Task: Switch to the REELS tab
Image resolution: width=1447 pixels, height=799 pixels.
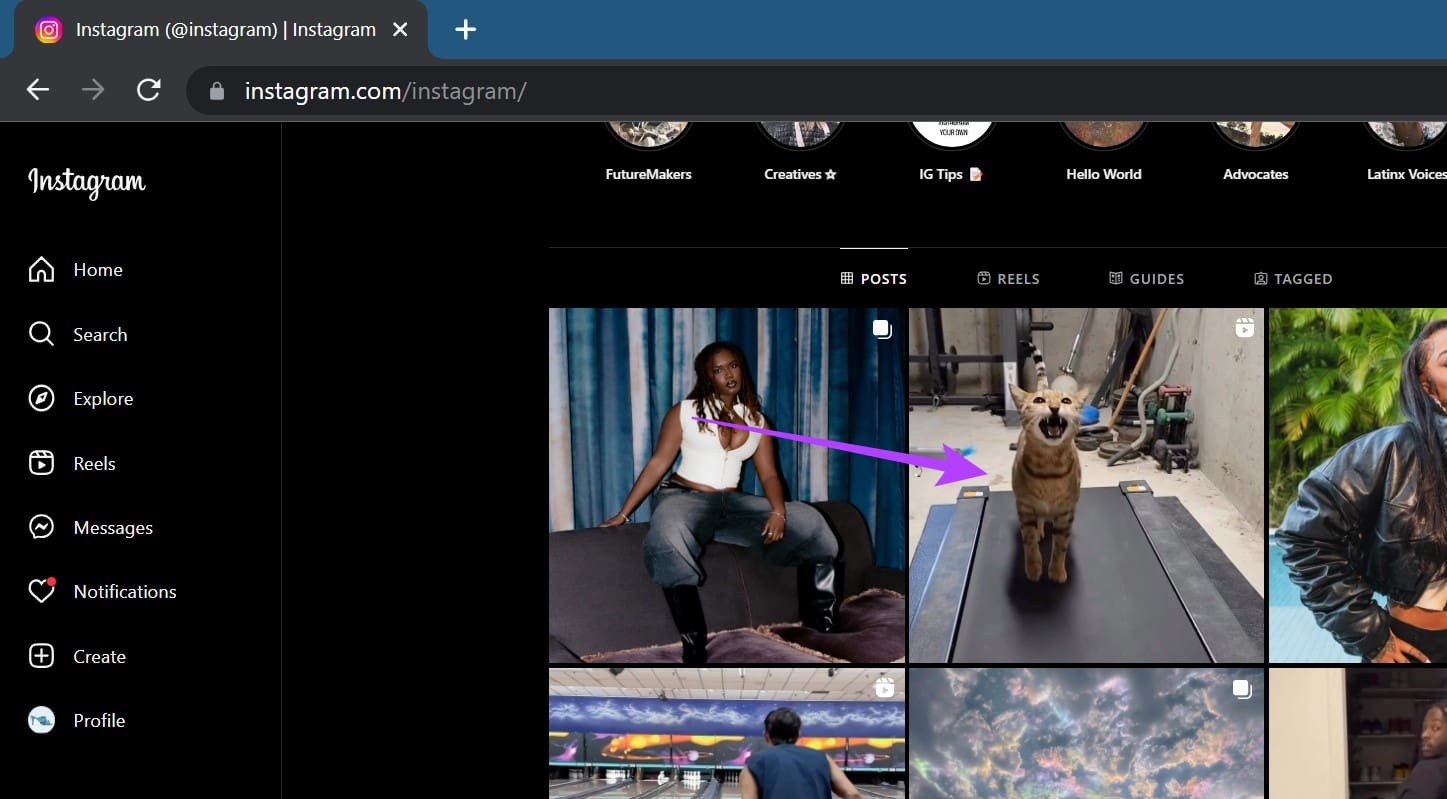Action: tap(1008, 279)
